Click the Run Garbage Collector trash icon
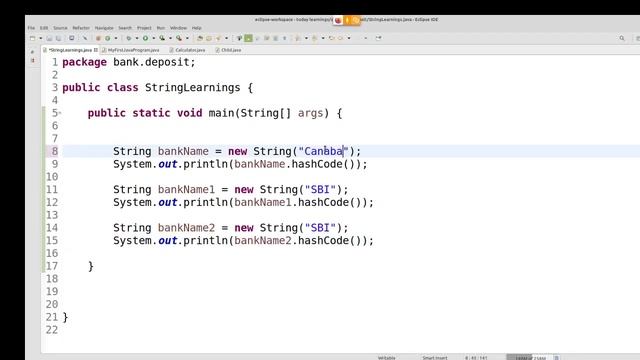 click(556, 358)
